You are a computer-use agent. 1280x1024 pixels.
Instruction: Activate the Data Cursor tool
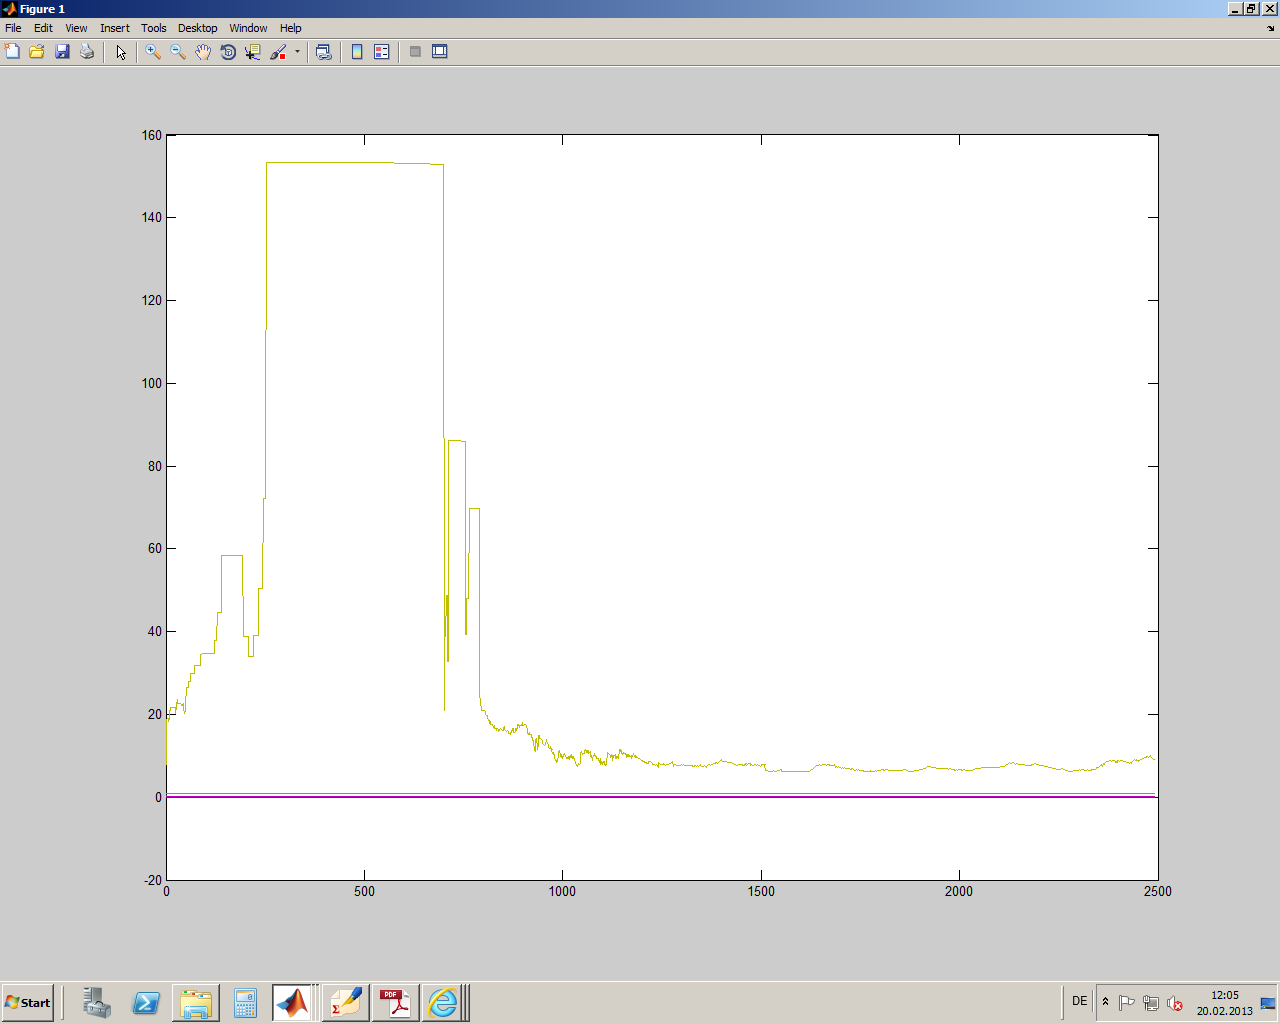252,52
